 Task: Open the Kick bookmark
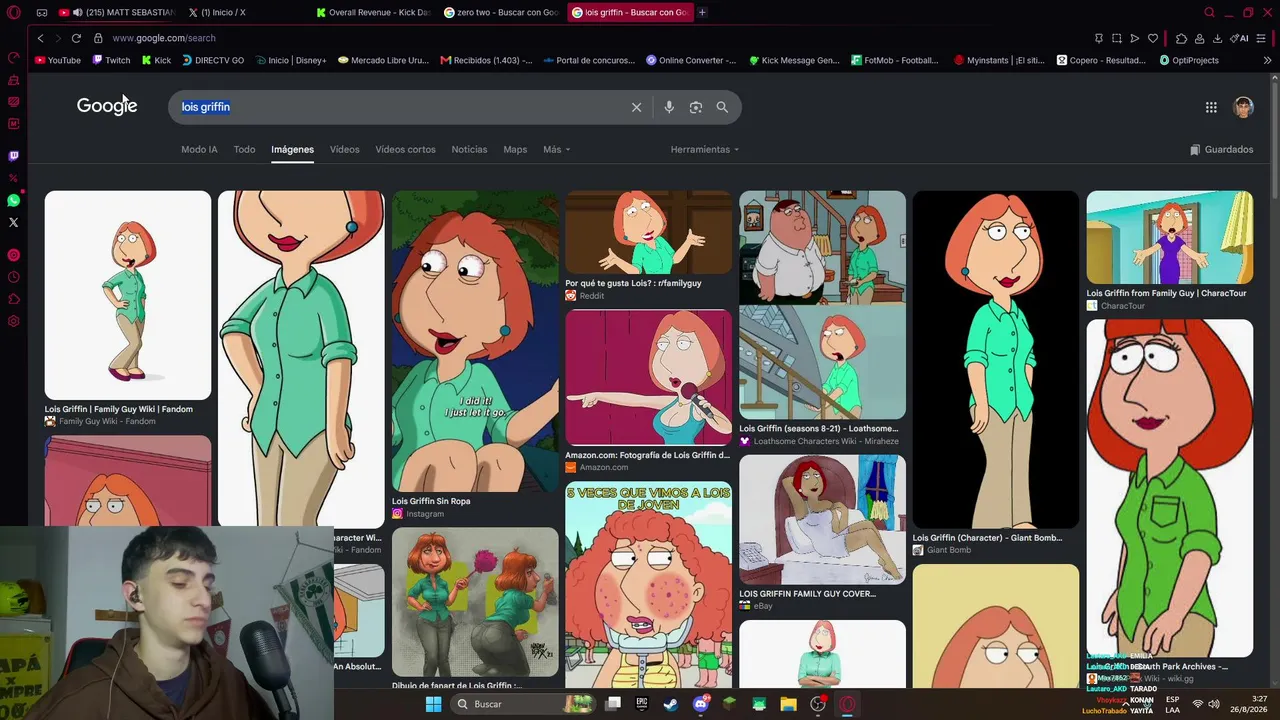tap(156, 60)
